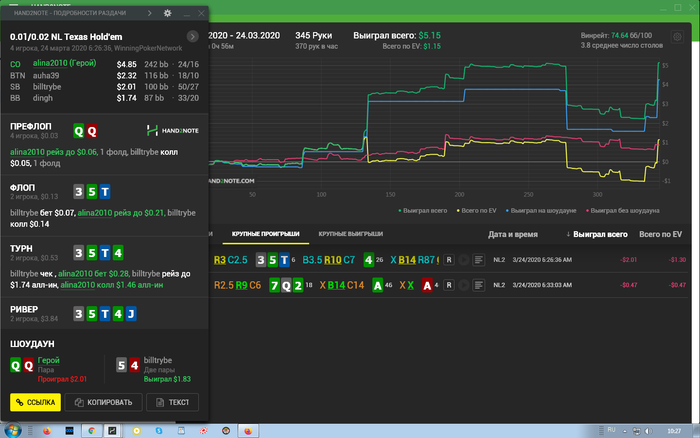
Task: Click -$2.01 result in hands table
Action: tap(628, 260)
